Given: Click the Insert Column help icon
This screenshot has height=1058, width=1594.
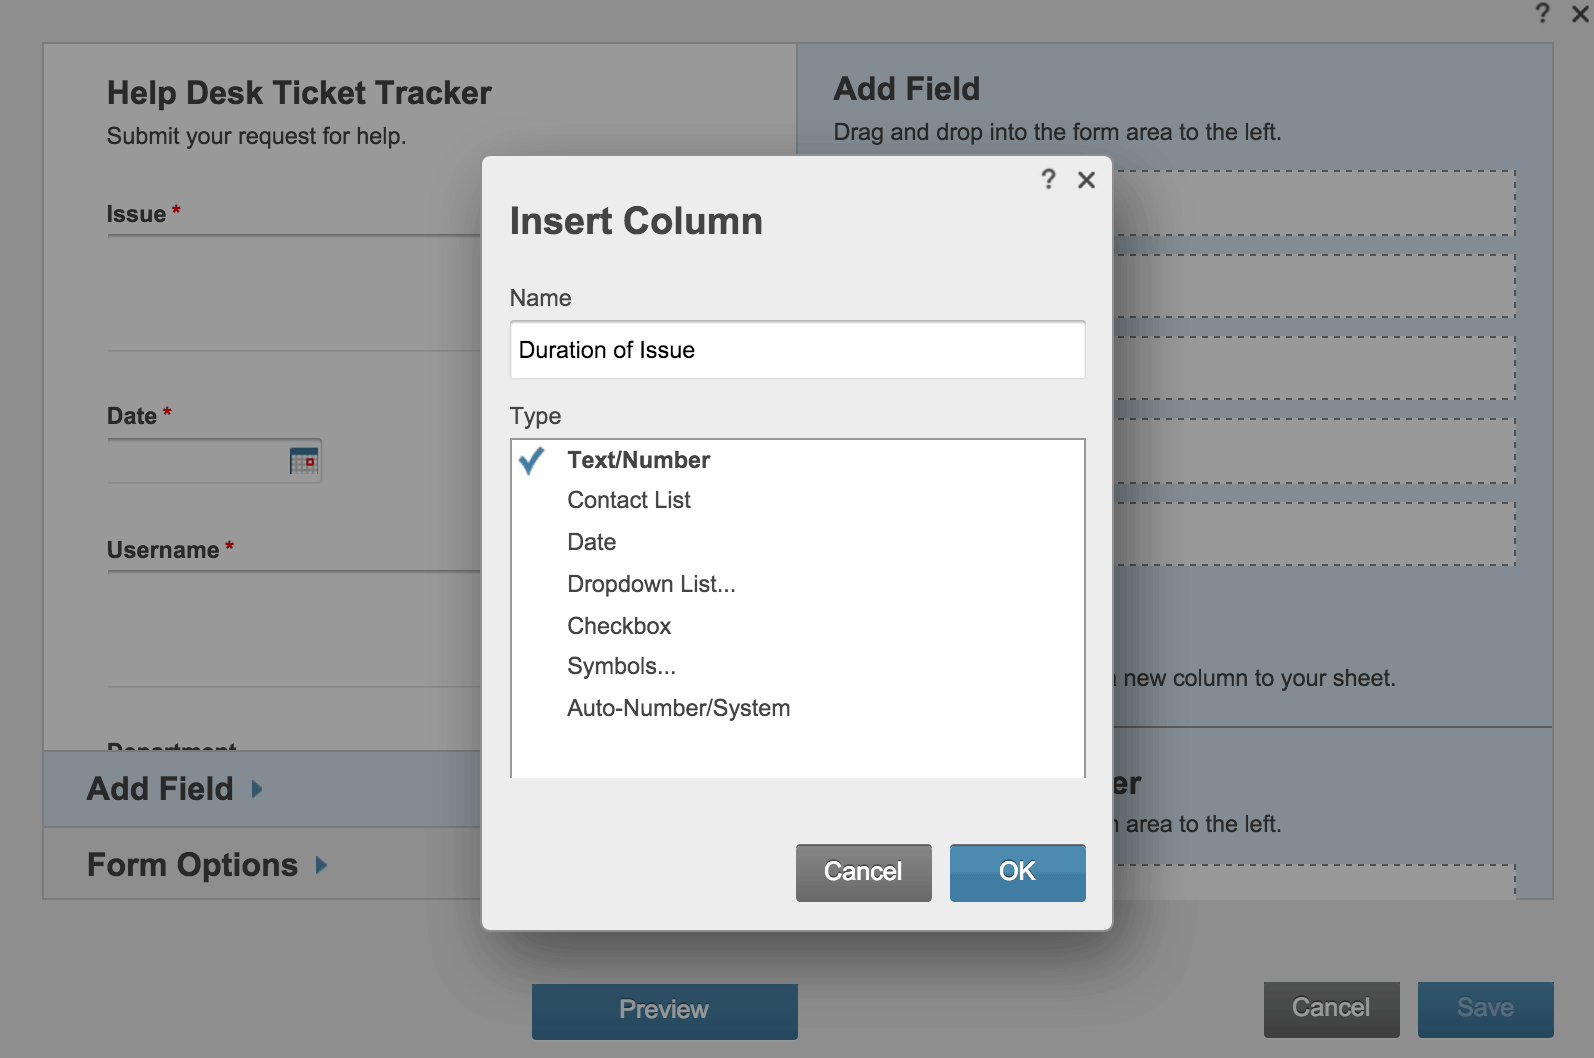Looking at the screenshot, I should [x=1048, y=180].
